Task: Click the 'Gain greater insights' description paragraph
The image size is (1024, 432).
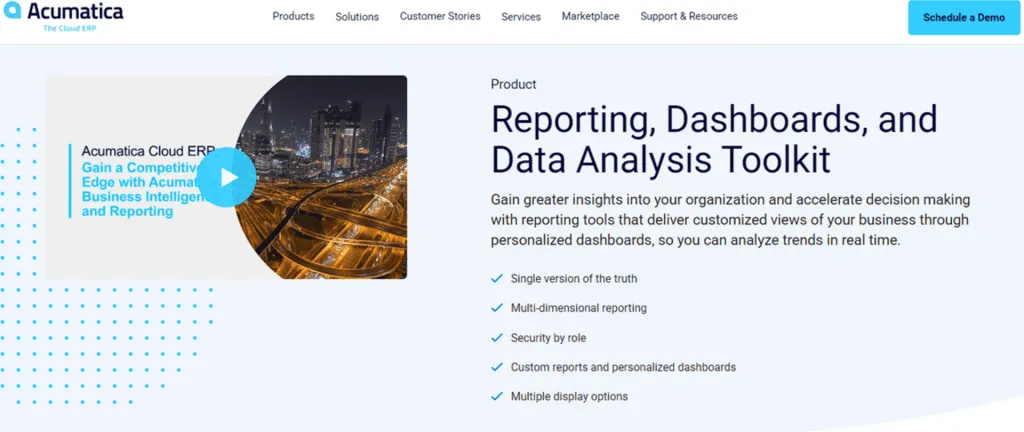Action: [x=729, y=219]
